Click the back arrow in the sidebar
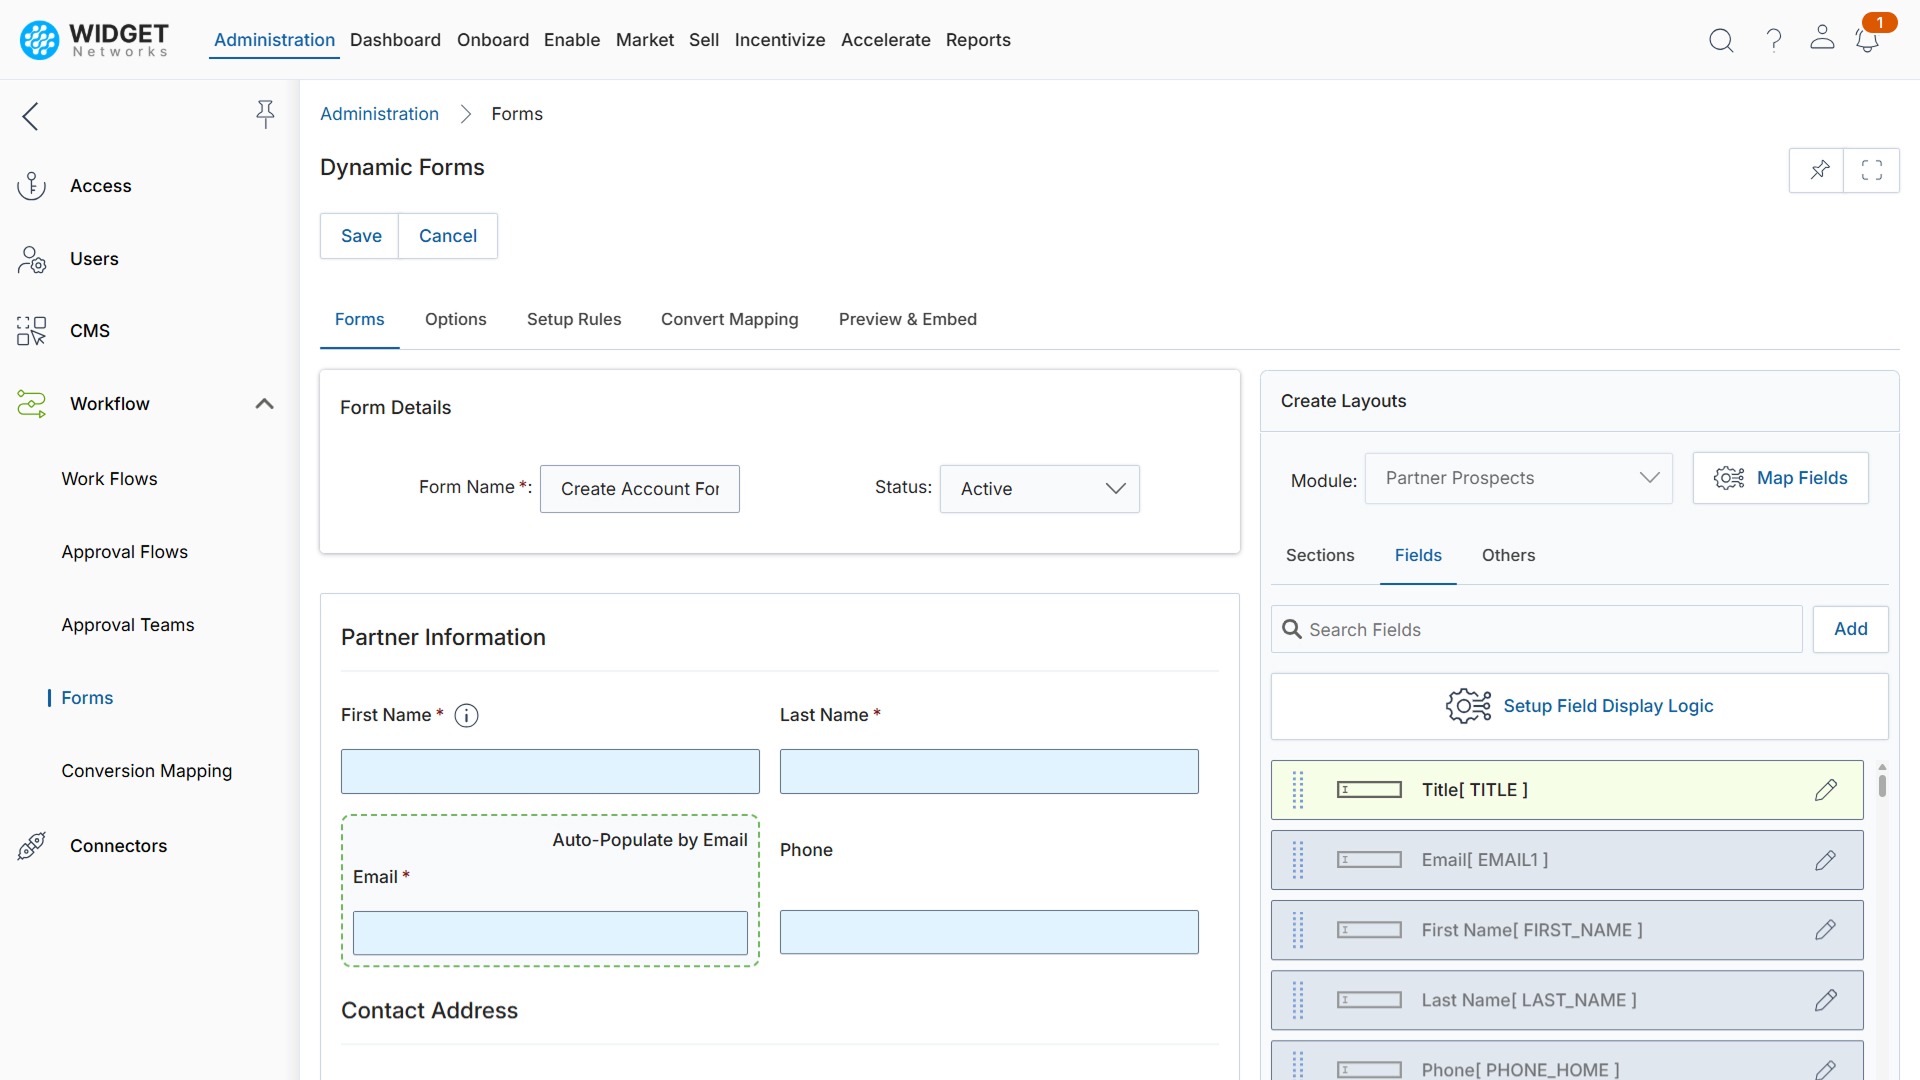The height and width of the screenshot is (1080, 1920). point(30,116)
